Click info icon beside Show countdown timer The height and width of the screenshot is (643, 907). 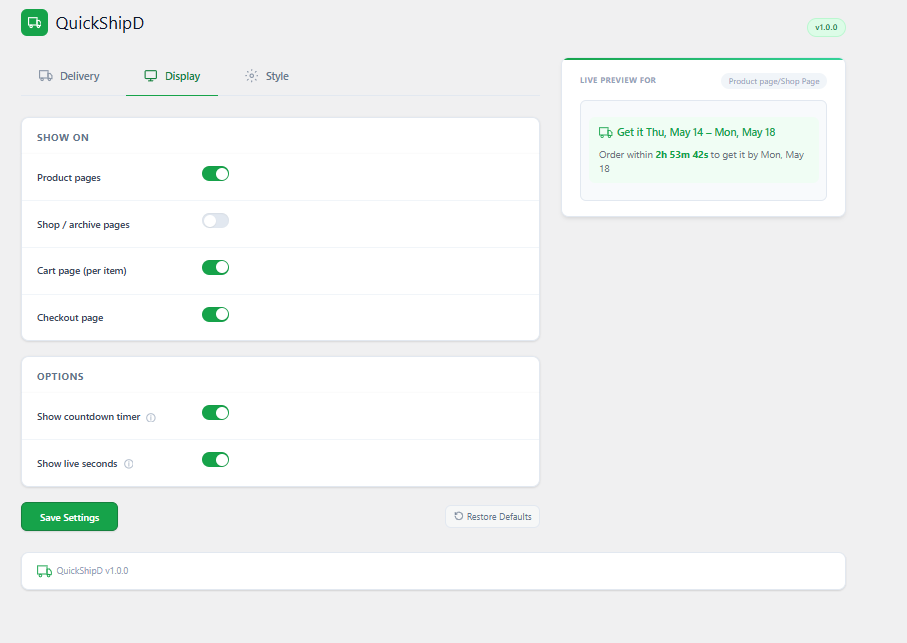(151, 417)
